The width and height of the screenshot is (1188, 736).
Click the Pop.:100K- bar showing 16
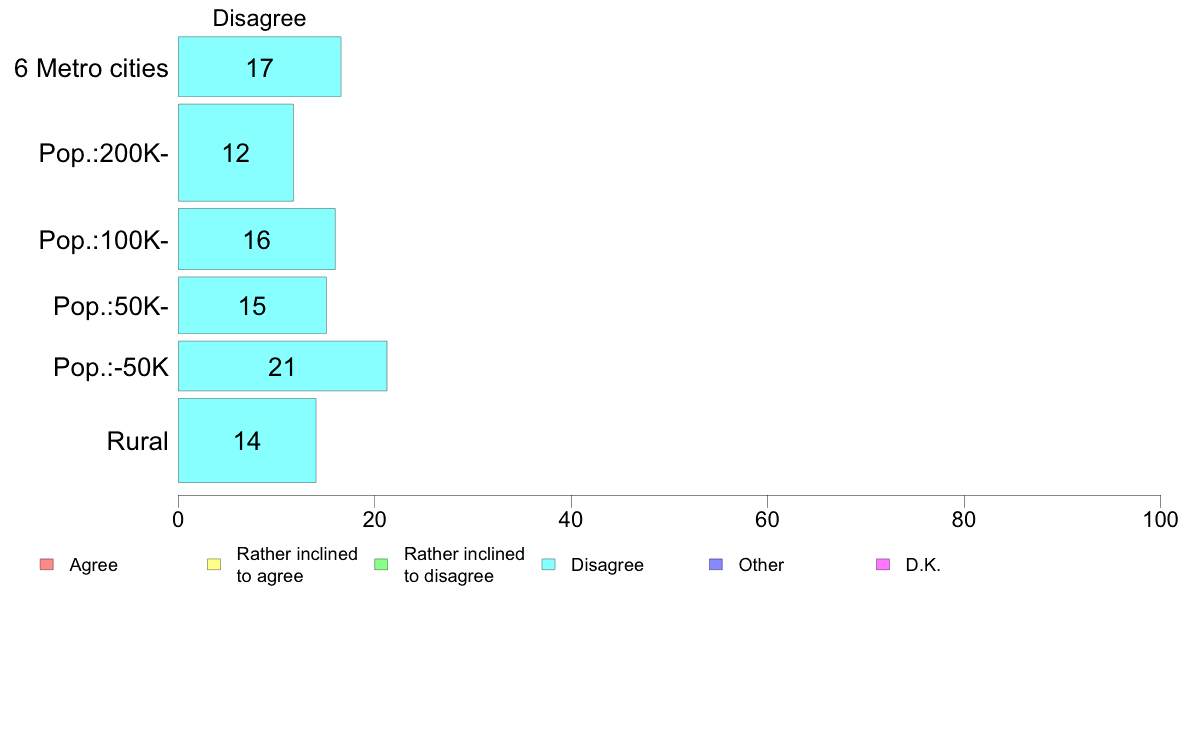click(x=256, y=239)
